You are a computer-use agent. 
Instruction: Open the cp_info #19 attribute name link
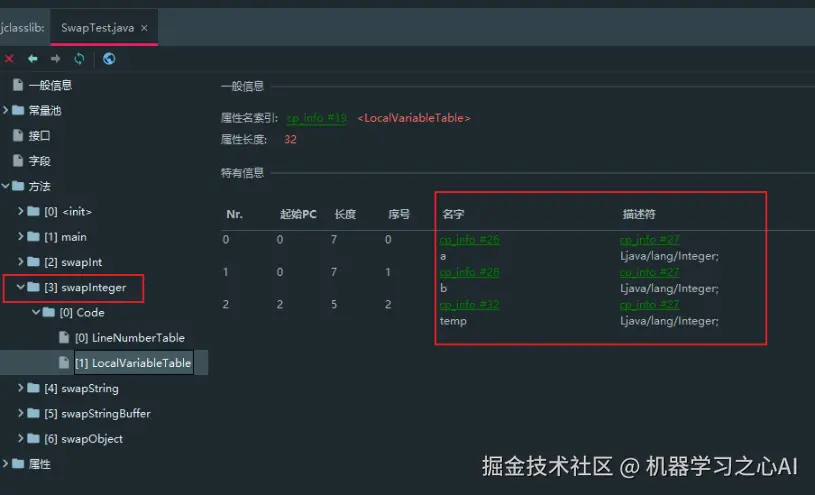317,119
